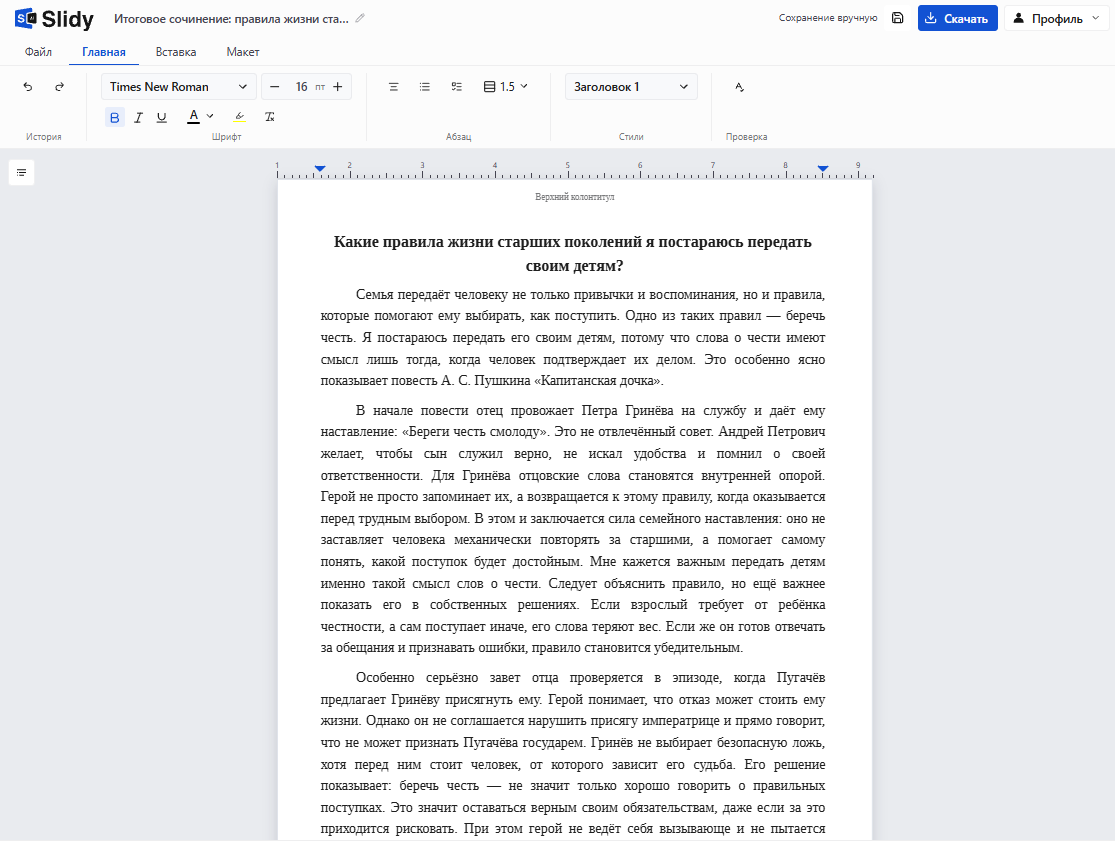The width and height of the screenshot is (1115, 841).
Task: Open the font color picker arrow
Action: tap(210, 117)
